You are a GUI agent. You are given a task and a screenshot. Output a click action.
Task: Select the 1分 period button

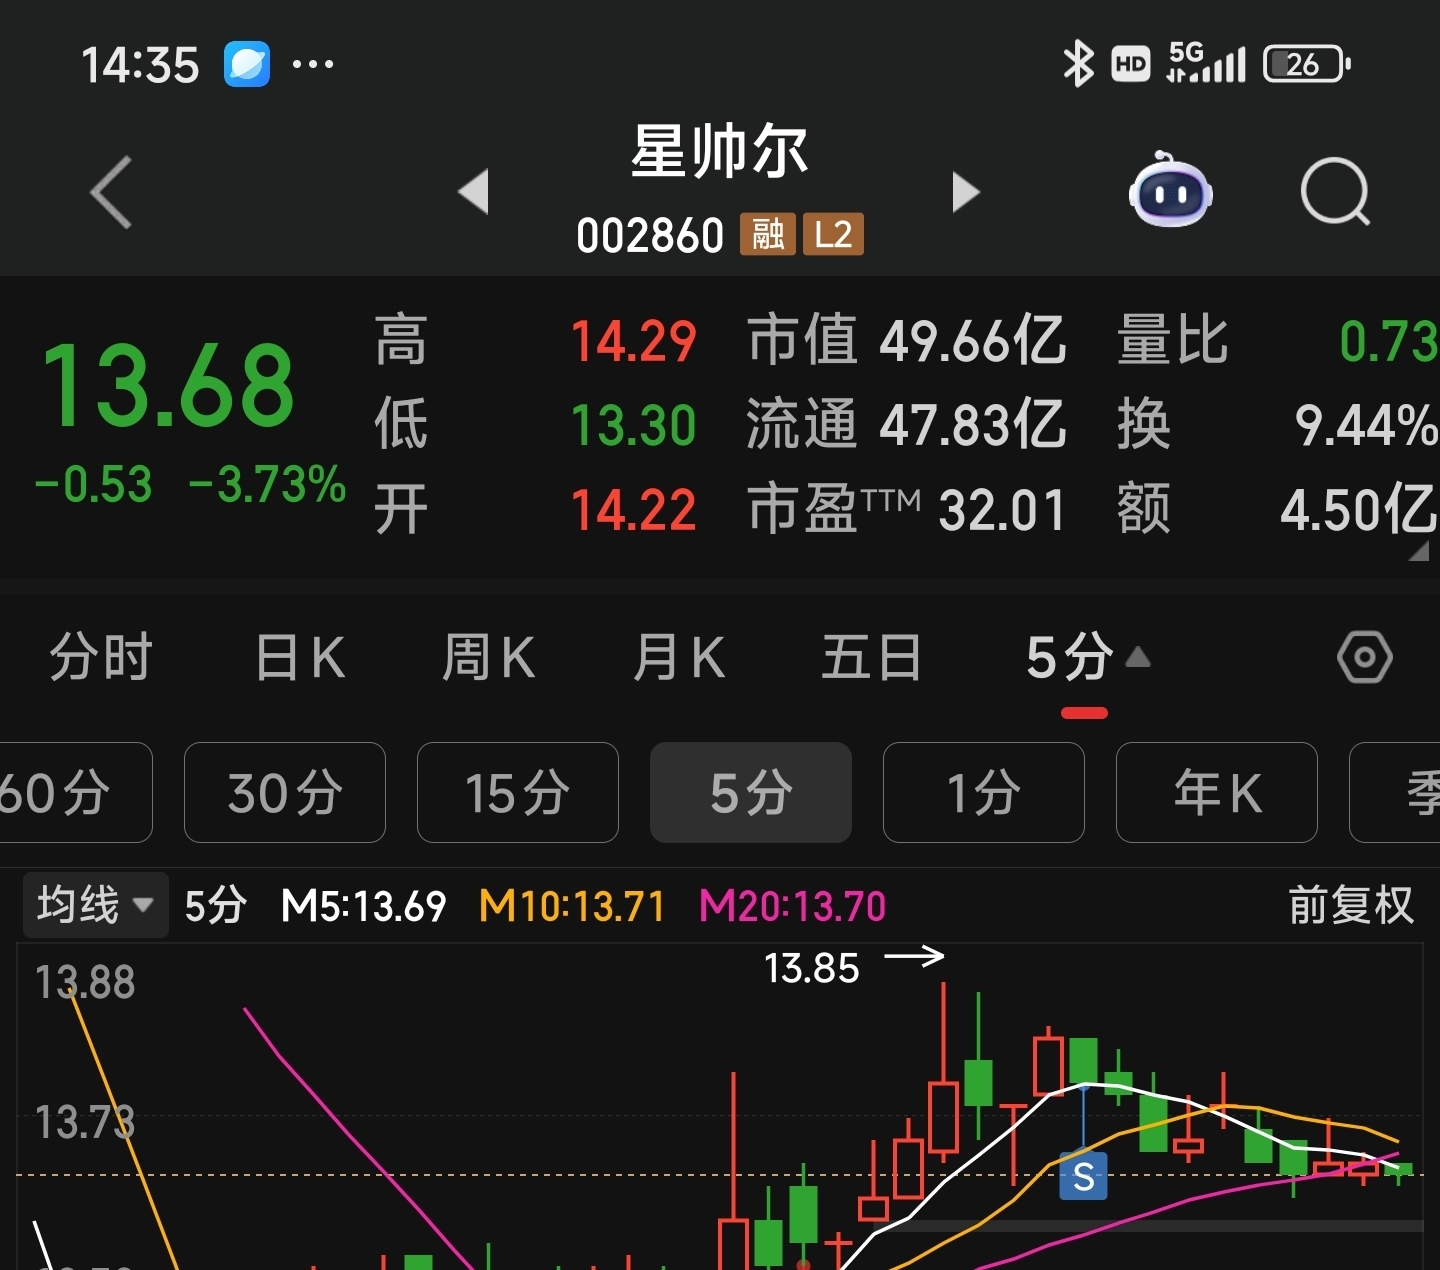click(984, 793)
